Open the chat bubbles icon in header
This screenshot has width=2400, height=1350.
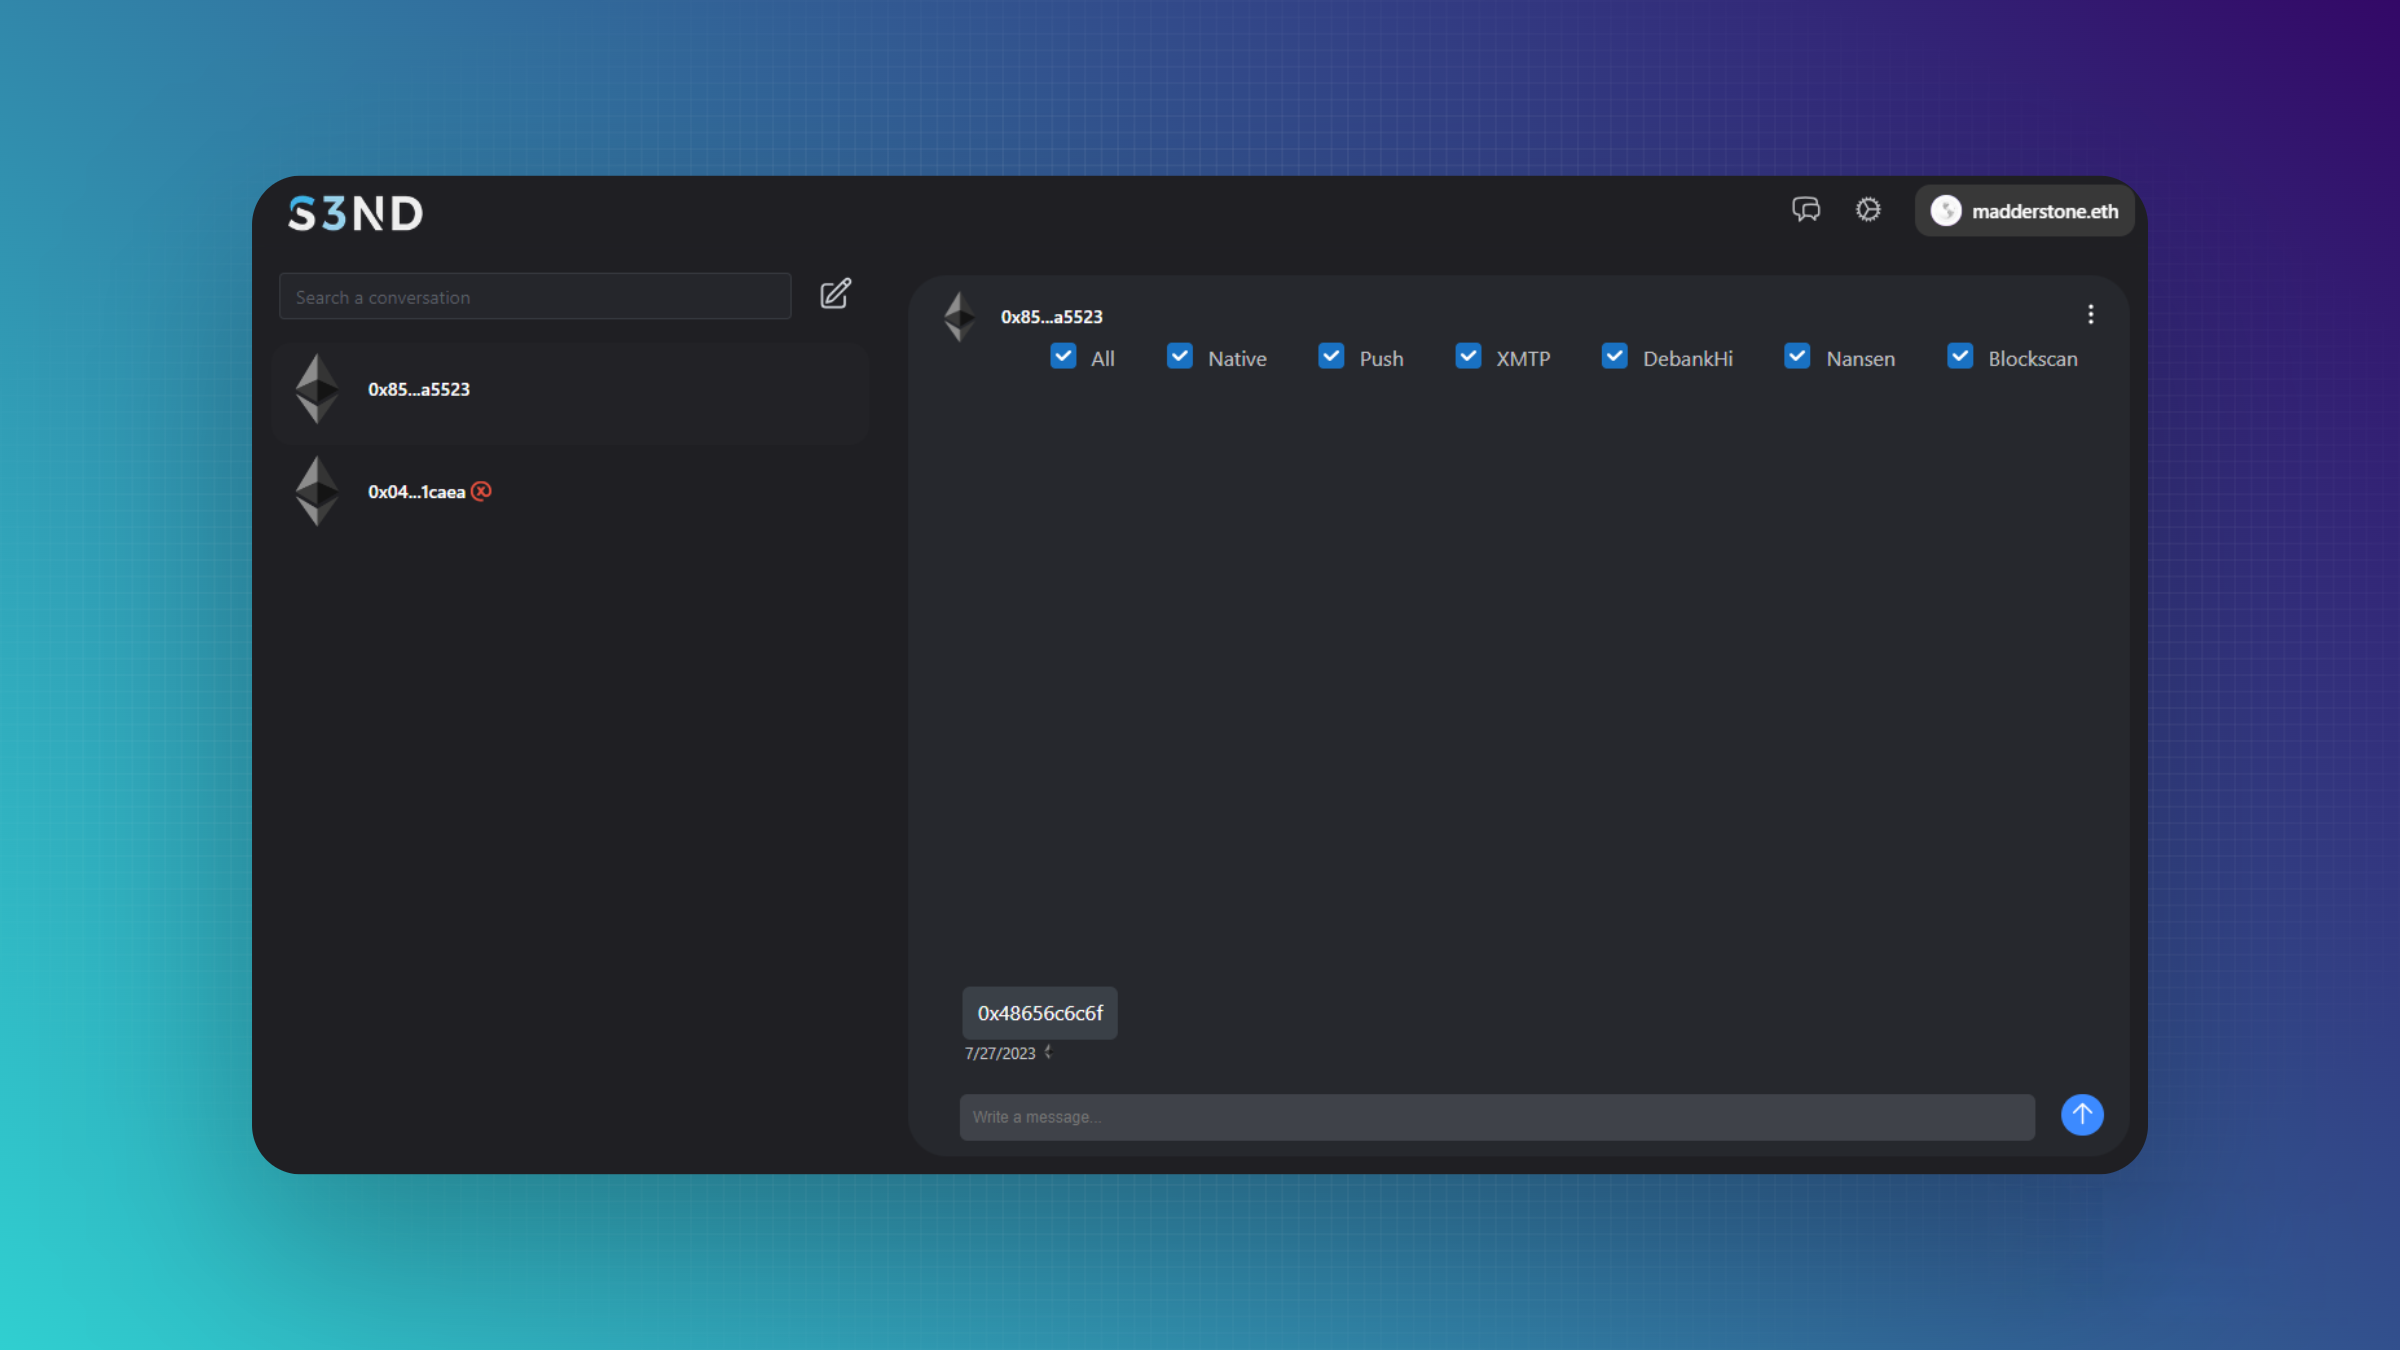coord(1805,210)
